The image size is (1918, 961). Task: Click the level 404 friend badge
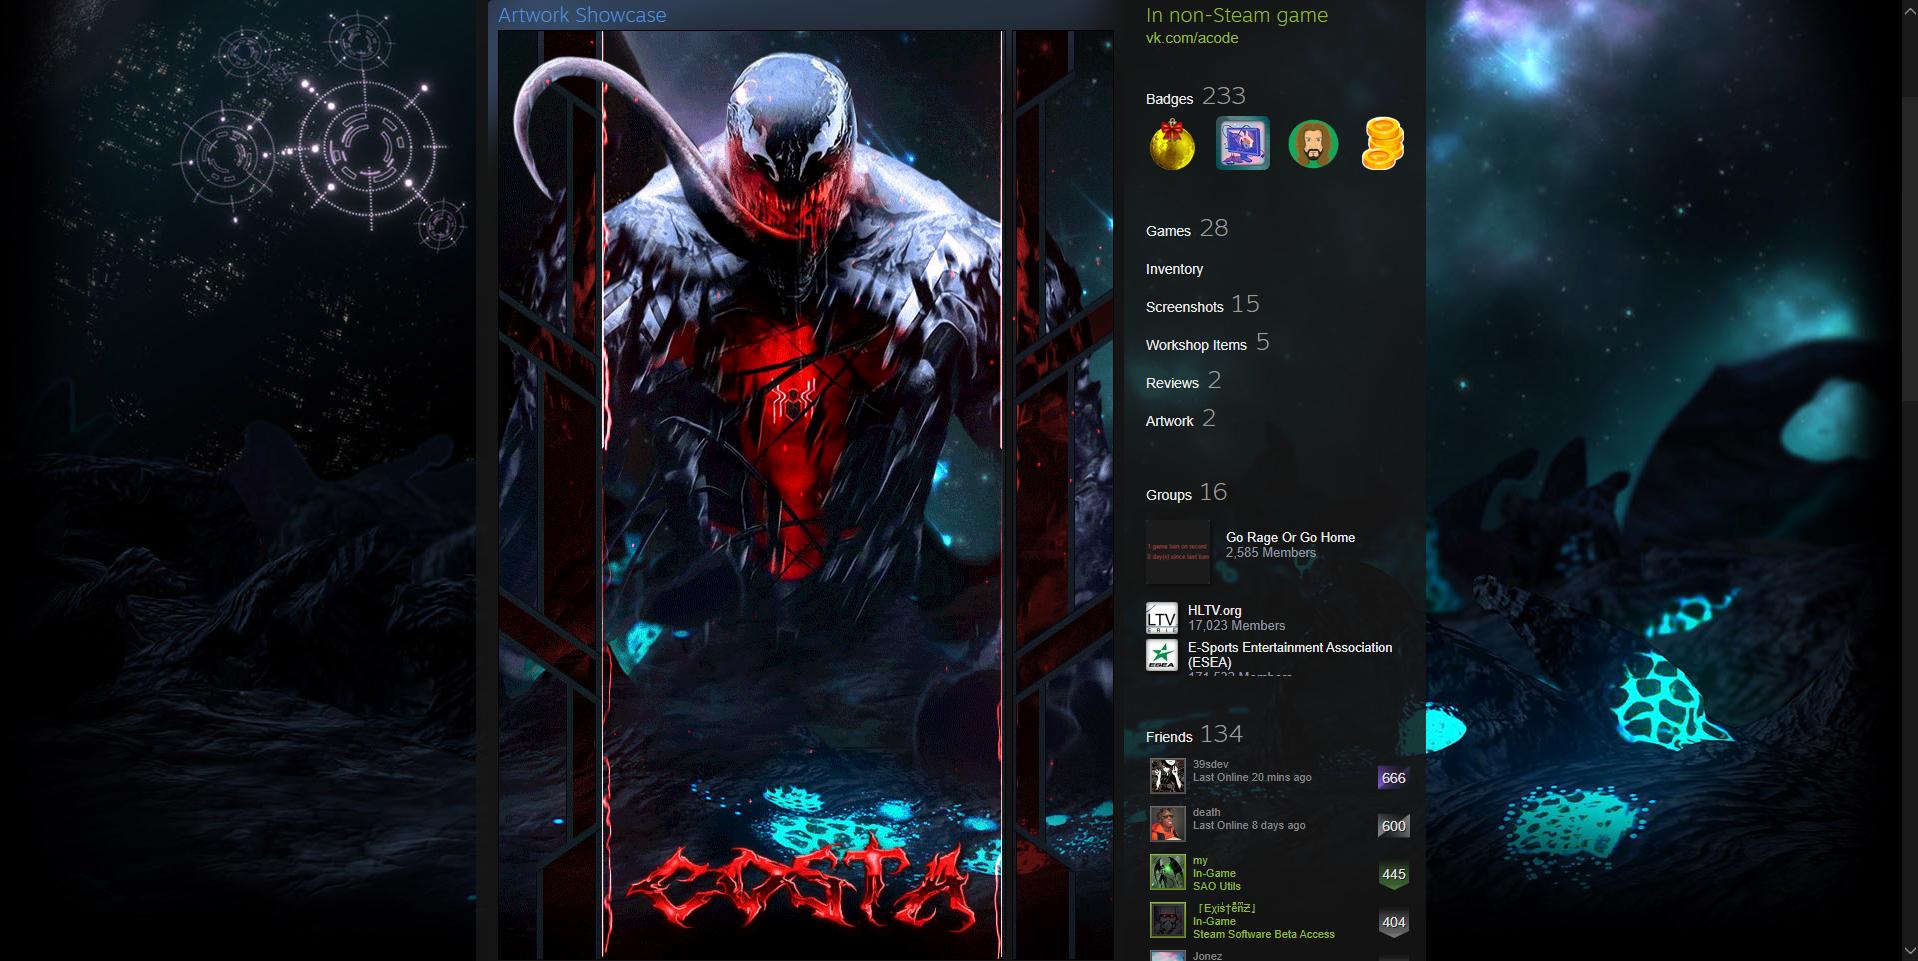pos(1393,922)
